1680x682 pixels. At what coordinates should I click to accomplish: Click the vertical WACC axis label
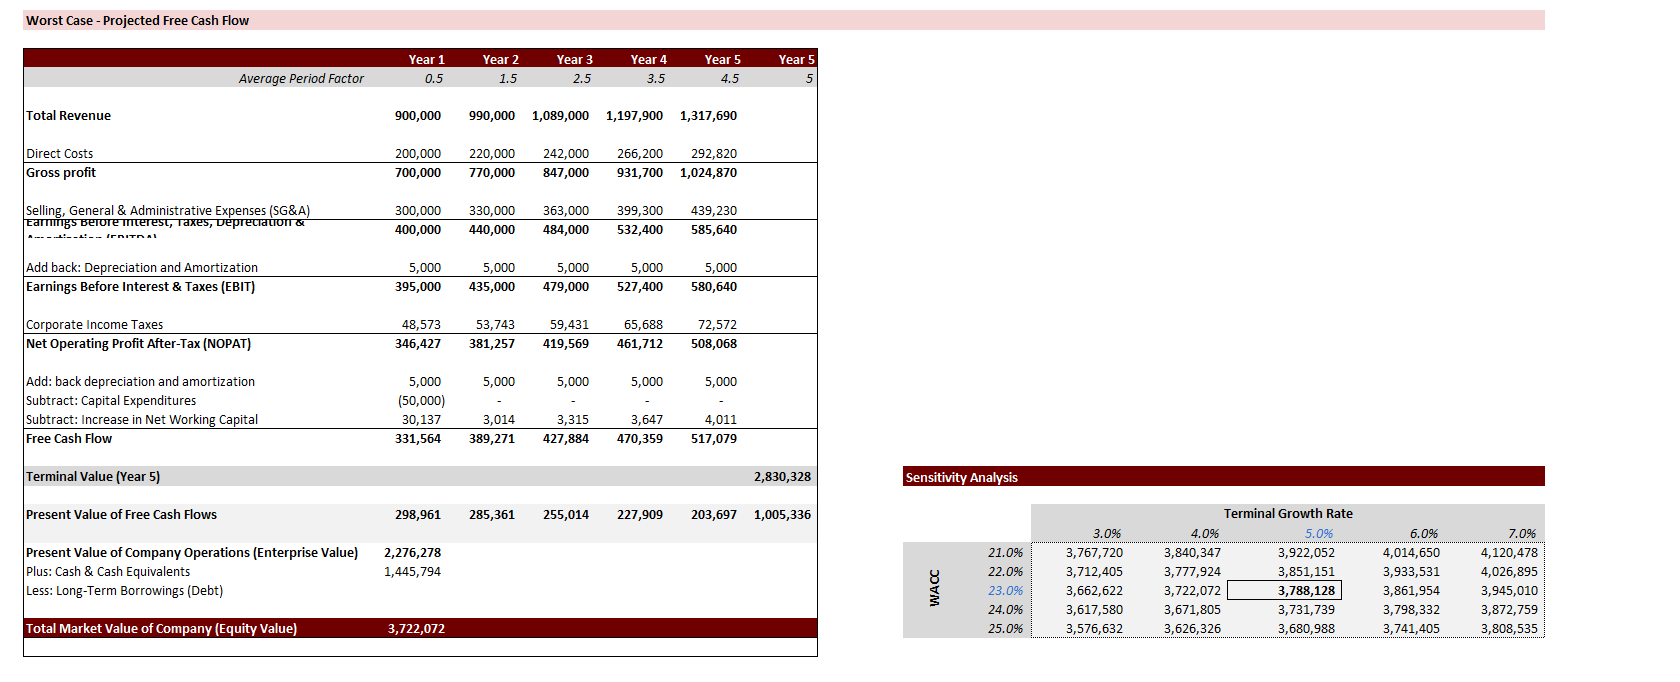(x=935, y=588)
